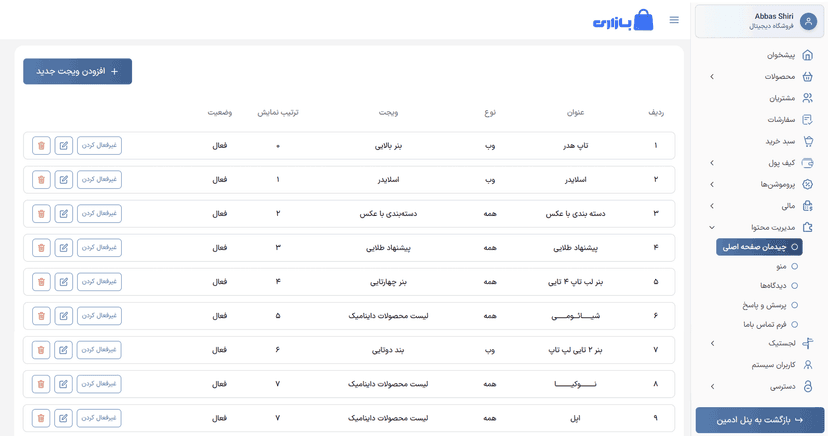Expand the محصولات sidebar submenu
Screen dimensions: 828x436
coord(712,77)
